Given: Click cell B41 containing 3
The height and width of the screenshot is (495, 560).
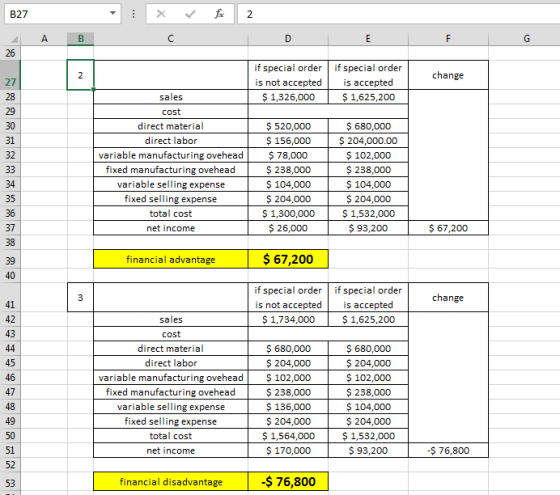Looking at the screenshot, I should click(x=80, y=297).
